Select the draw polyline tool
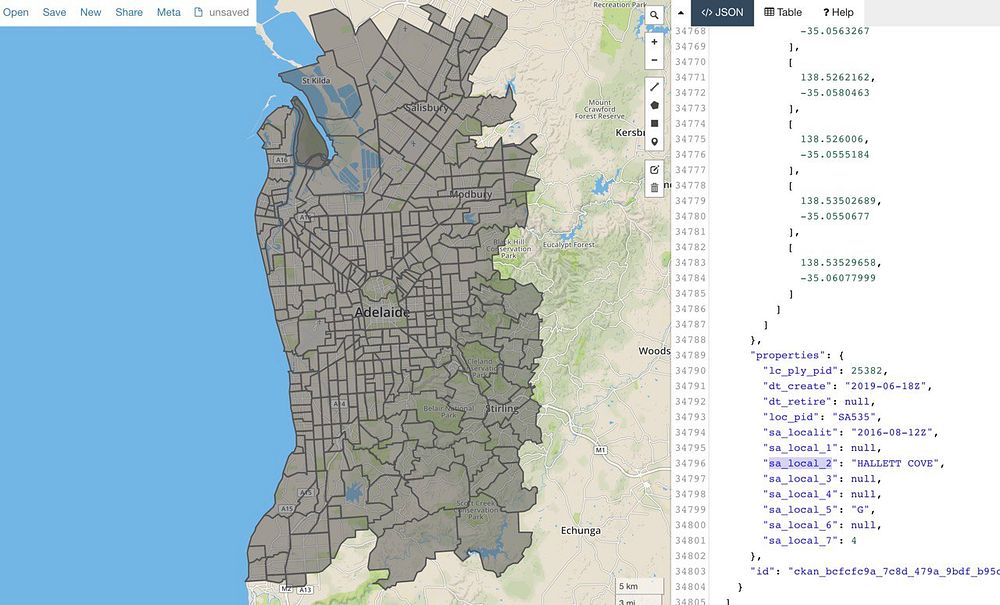 coord(654,87)
